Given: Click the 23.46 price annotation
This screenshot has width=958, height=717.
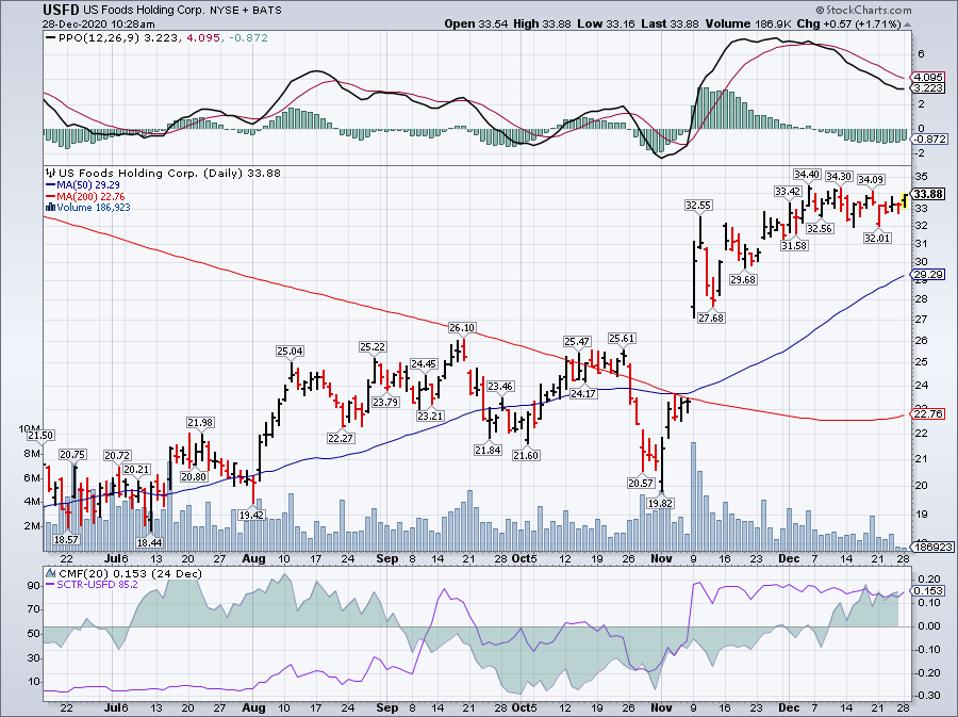Looking at the screenshot, I should click(500, 386).
